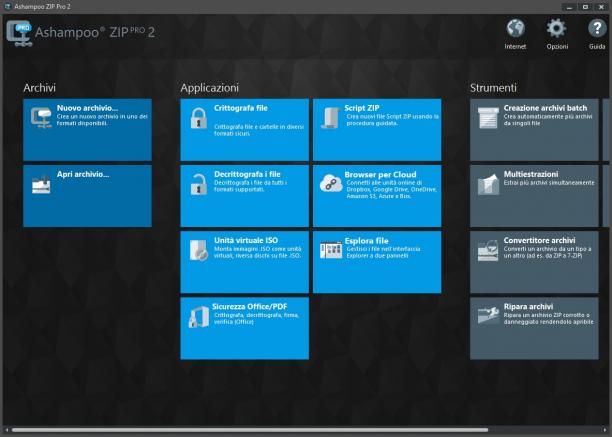The width and height of the screenshot is (612, 437).
Task: Click description 'Estrai più archivi simultaneamente'
Action: (549, 183)
